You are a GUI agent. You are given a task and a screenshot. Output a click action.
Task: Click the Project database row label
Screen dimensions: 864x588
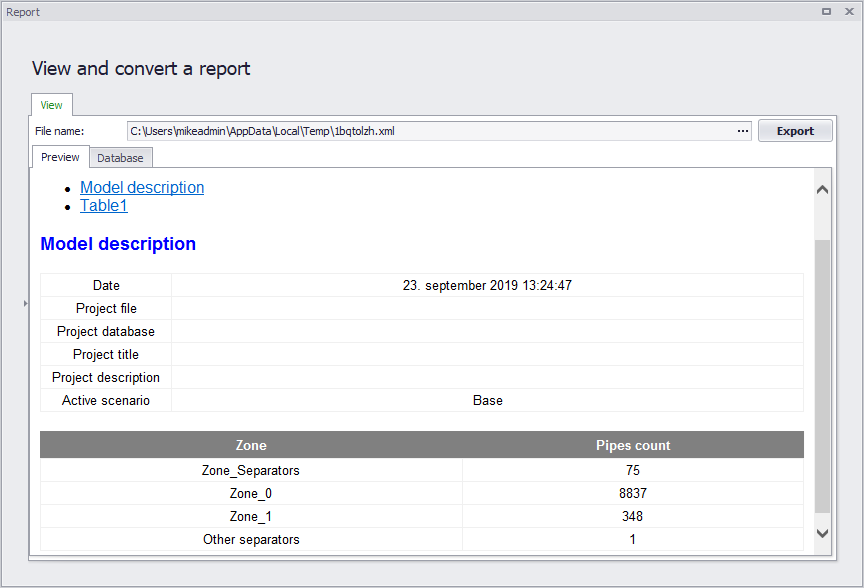pyautogui.click(x=106, y=332)
